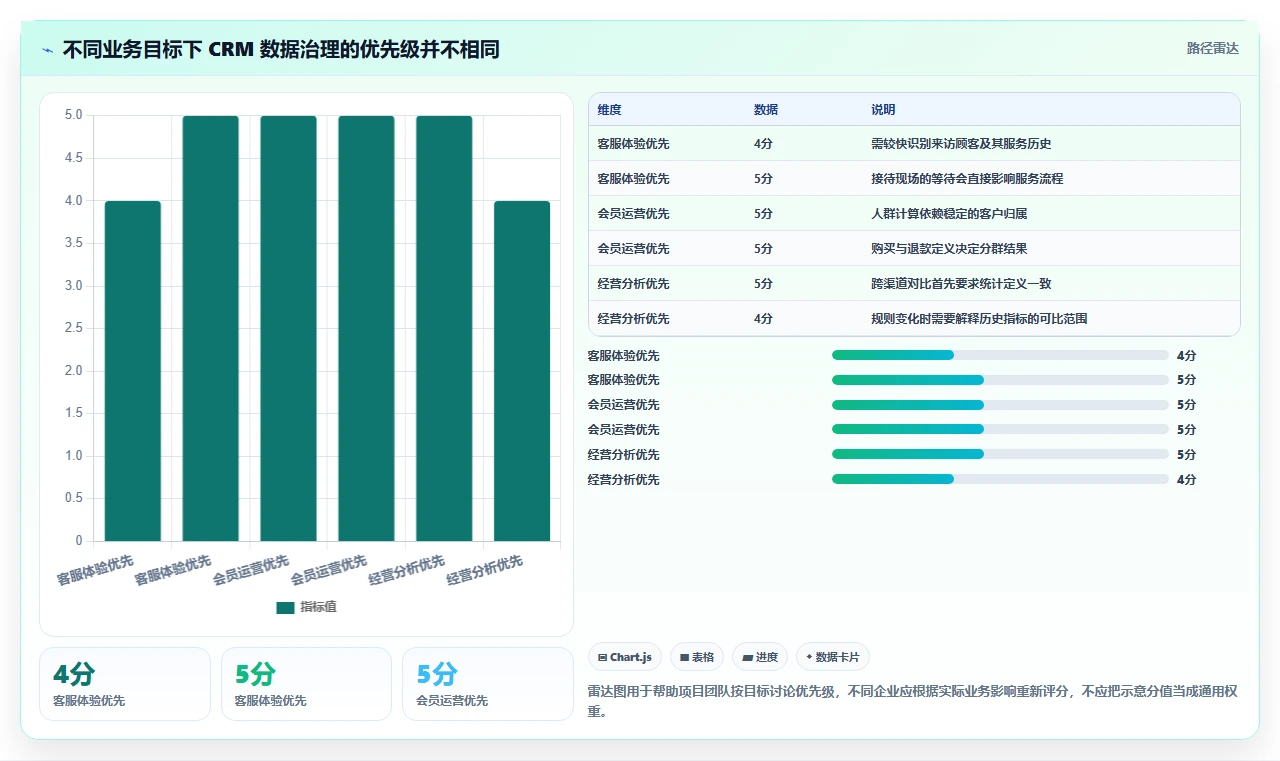Click the y-axis label 5.0
Viewport: 1280px width, 761px height.
(73, 115)
